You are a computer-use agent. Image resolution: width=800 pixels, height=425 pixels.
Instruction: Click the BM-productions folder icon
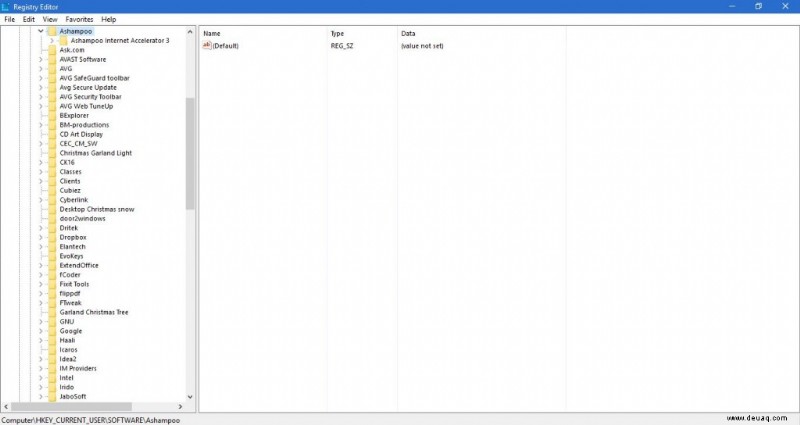coord(52,124)
